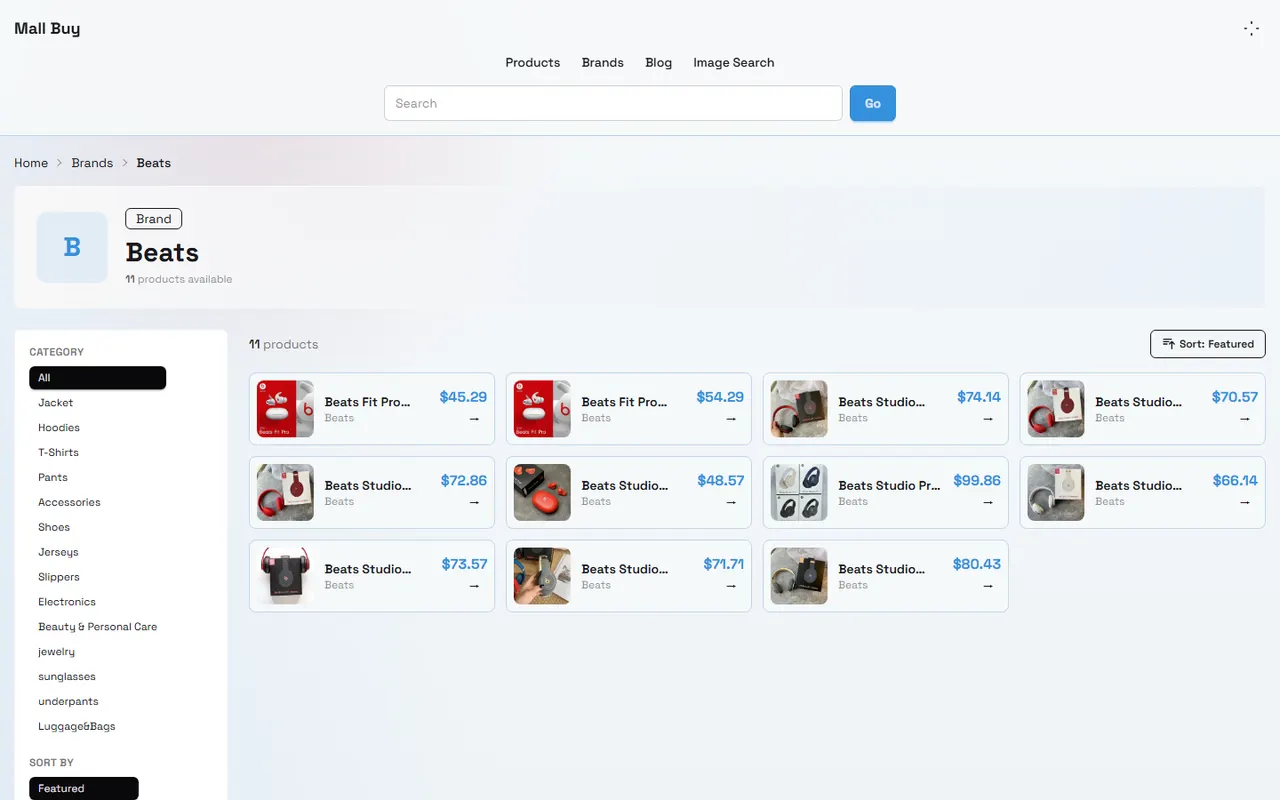Open the Products menu
The width and height of the screenshot is (1280, 800).
click(532, 62)
